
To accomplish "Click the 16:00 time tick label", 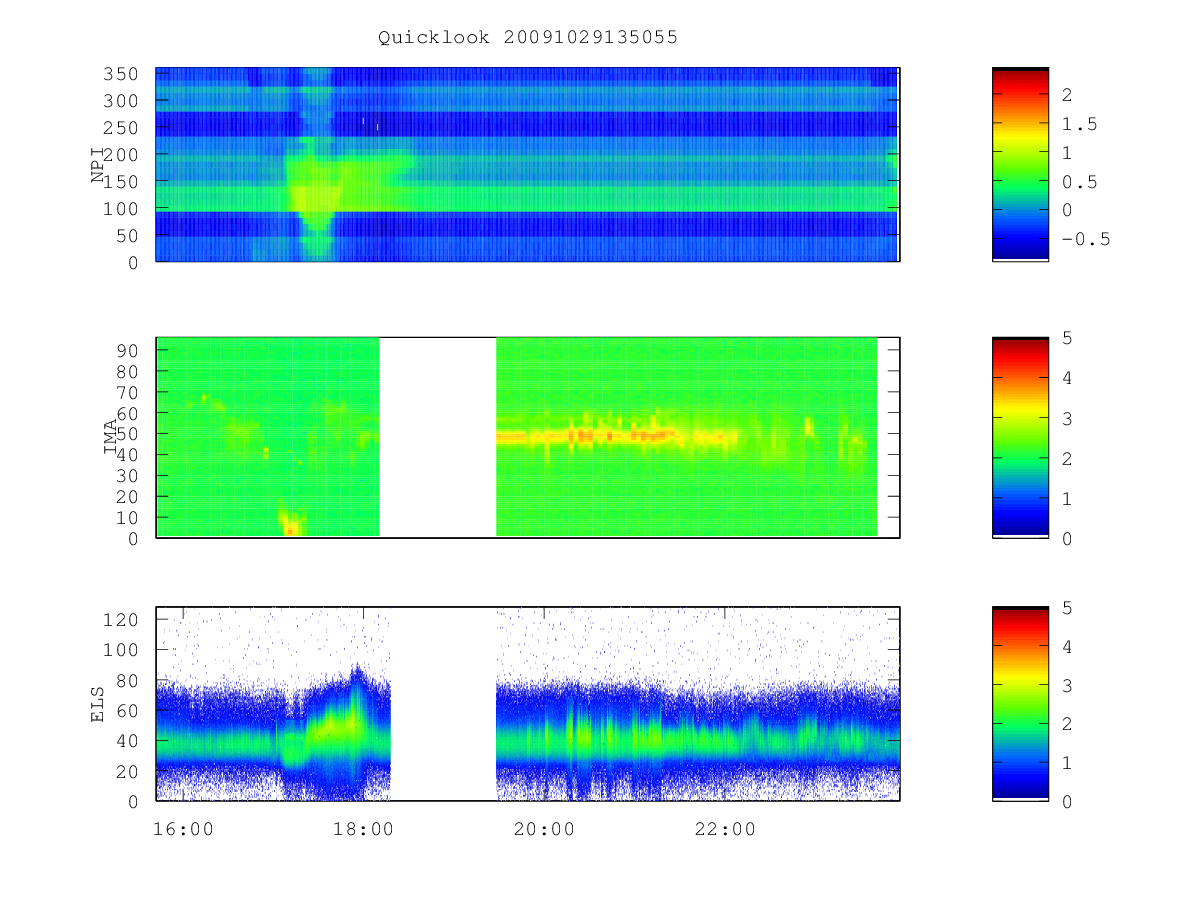I will click(x=183, y=829).
